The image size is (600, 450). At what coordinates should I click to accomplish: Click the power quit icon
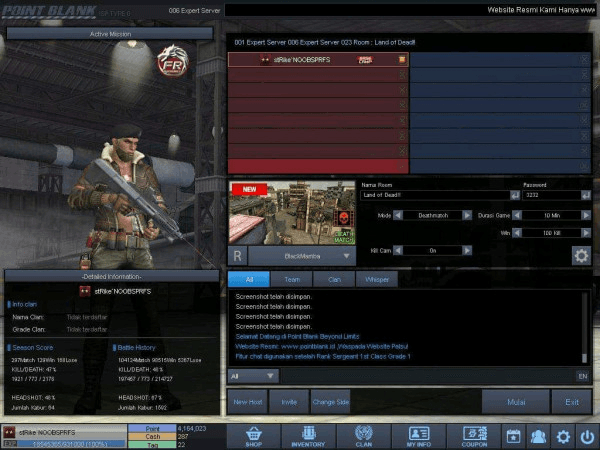586,436
